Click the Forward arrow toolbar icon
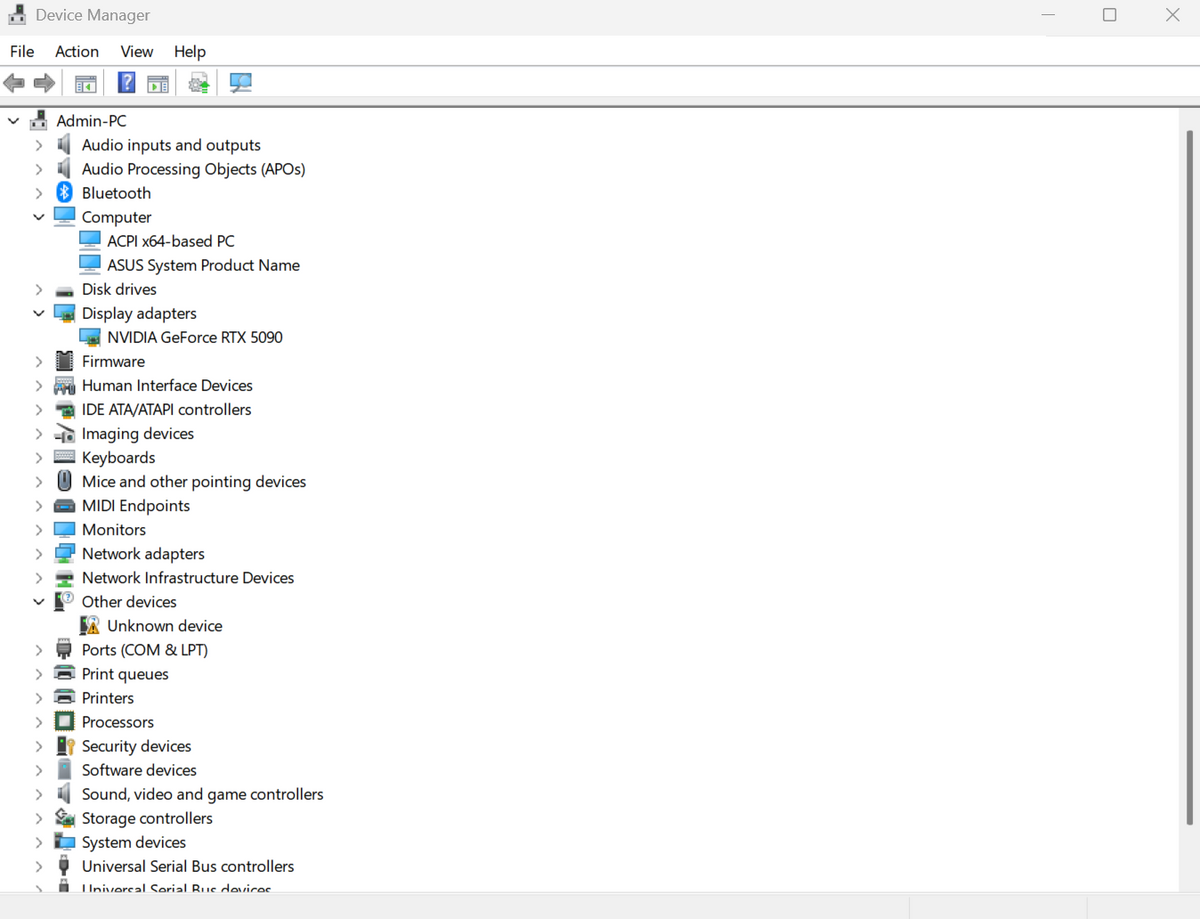The height and width of the screenshot is (919, 1200). 43,83
